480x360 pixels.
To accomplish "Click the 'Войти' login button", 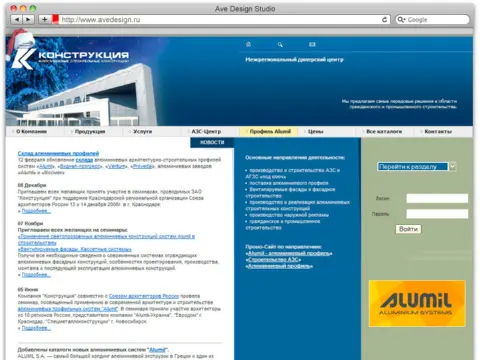I will coord(408,229).
